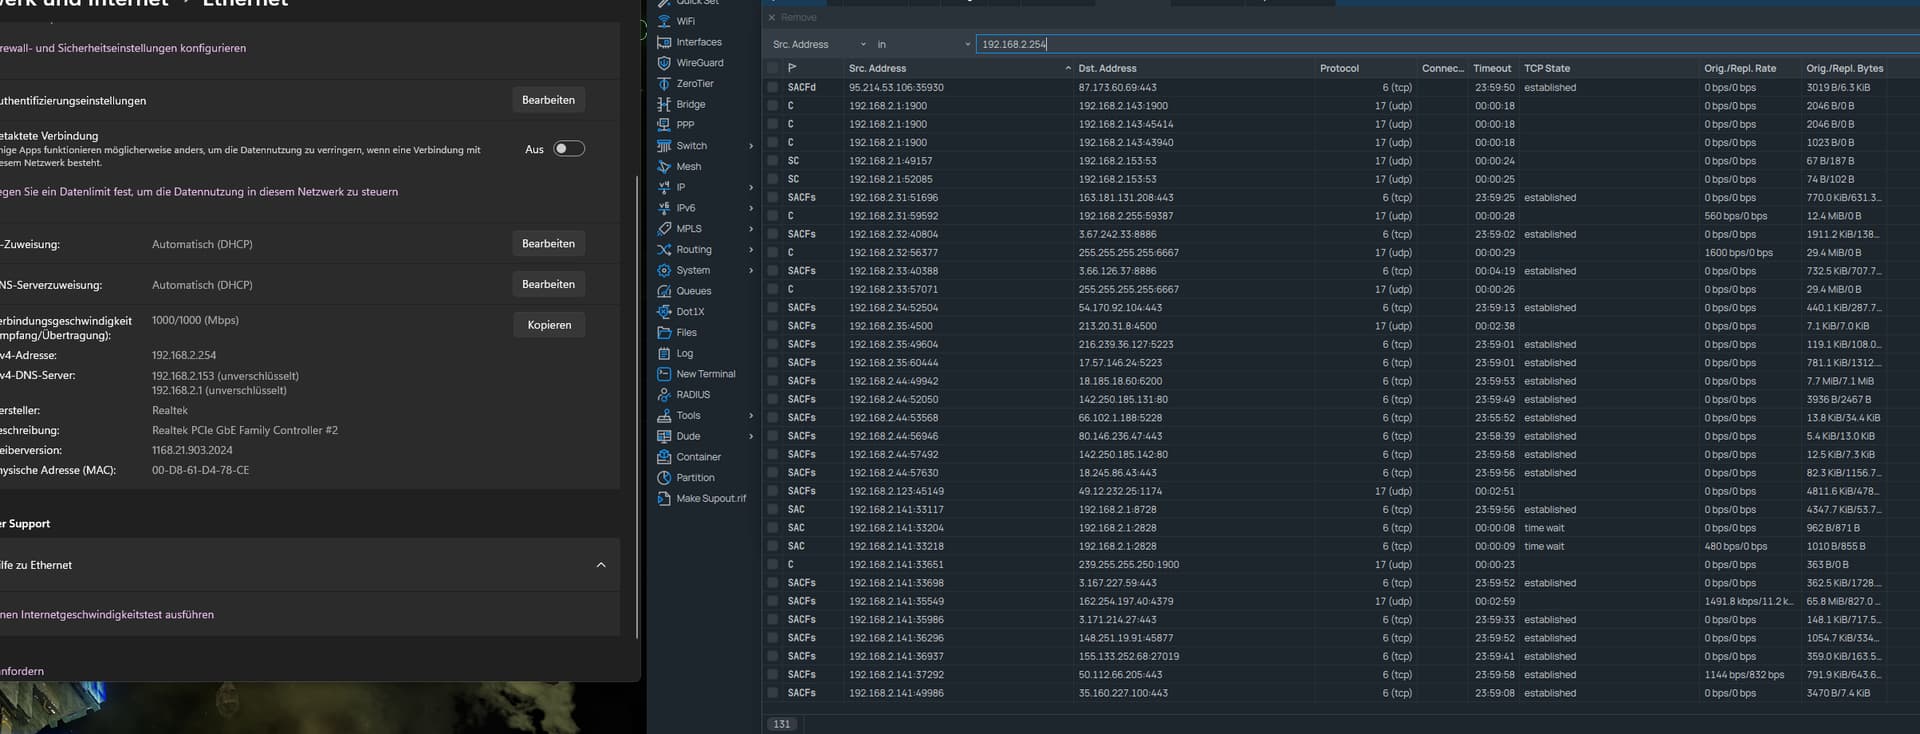Click the Kopieren button
This screenshot has height=734, width=1920.
[549, 325]
